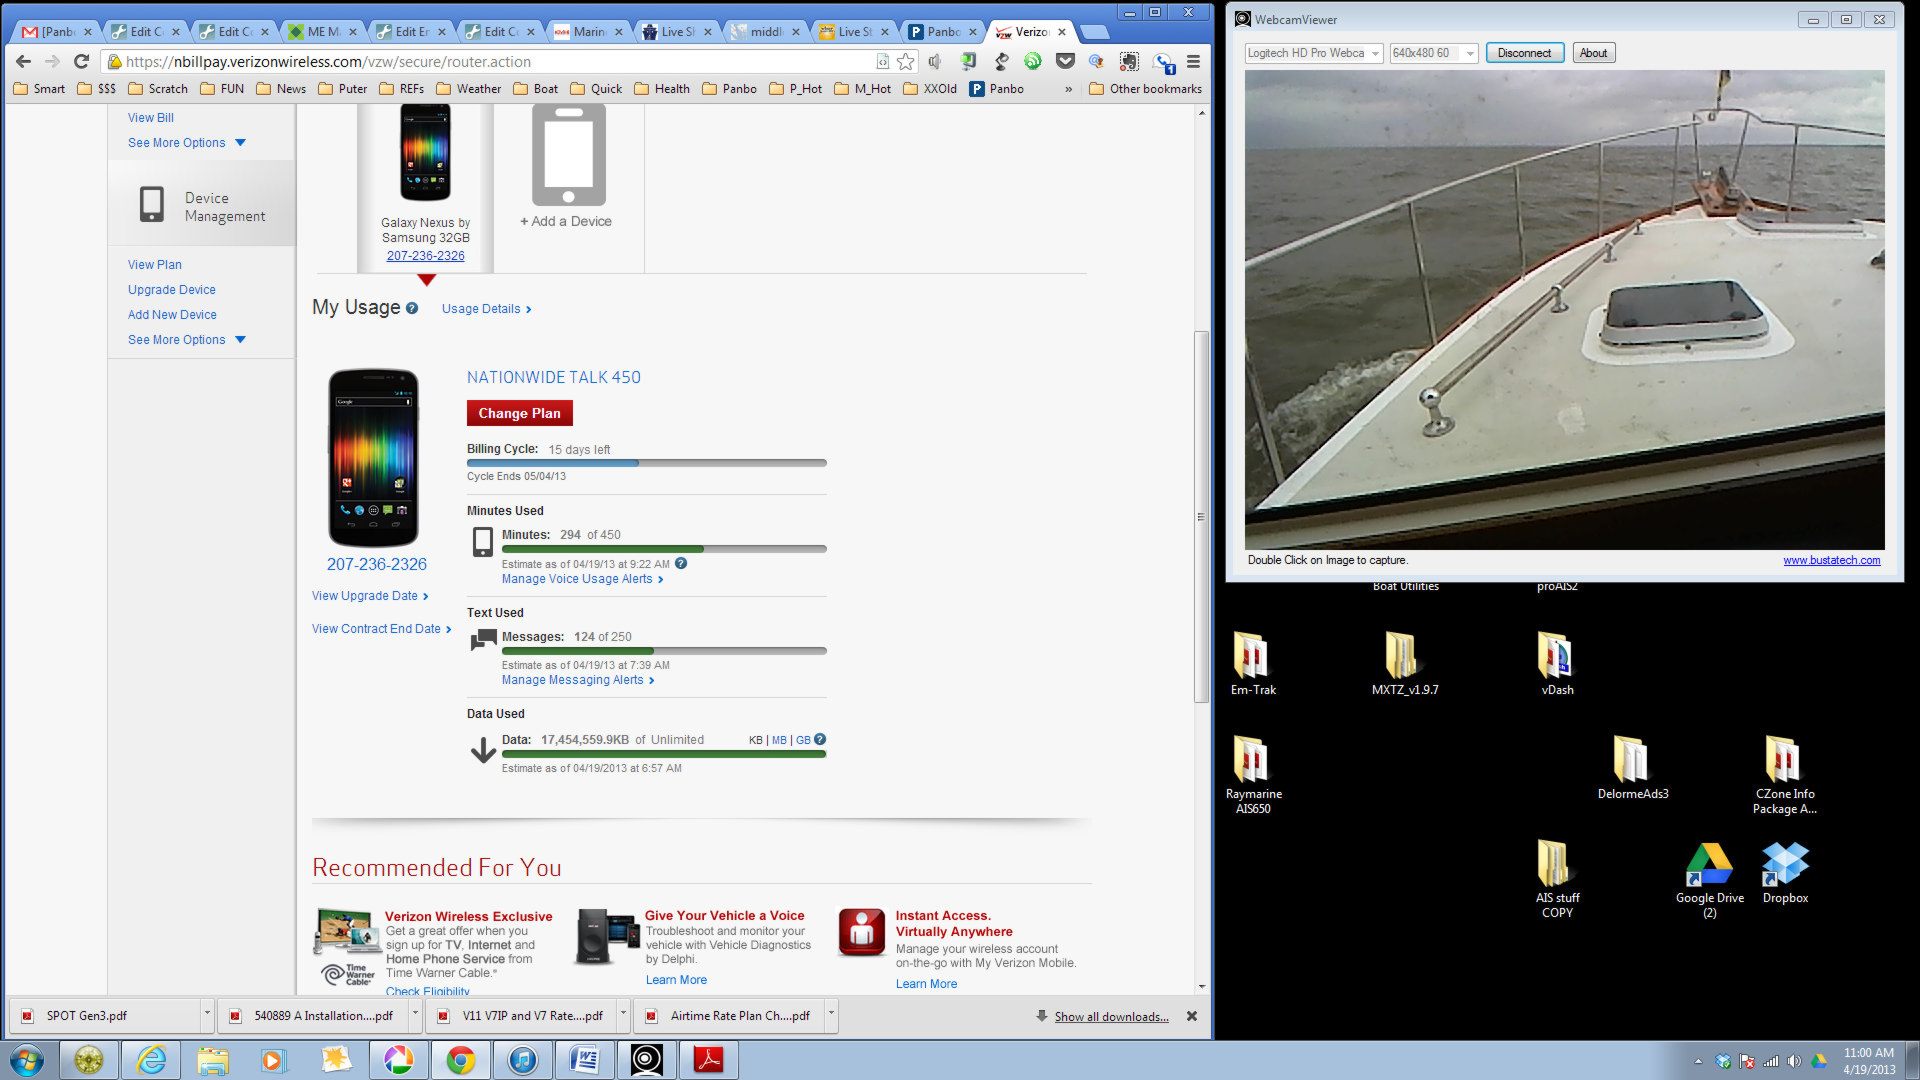This screenshot has width=1920, height=1080.
Task: Open Usage Details link
Action: [x=486, y=309]
